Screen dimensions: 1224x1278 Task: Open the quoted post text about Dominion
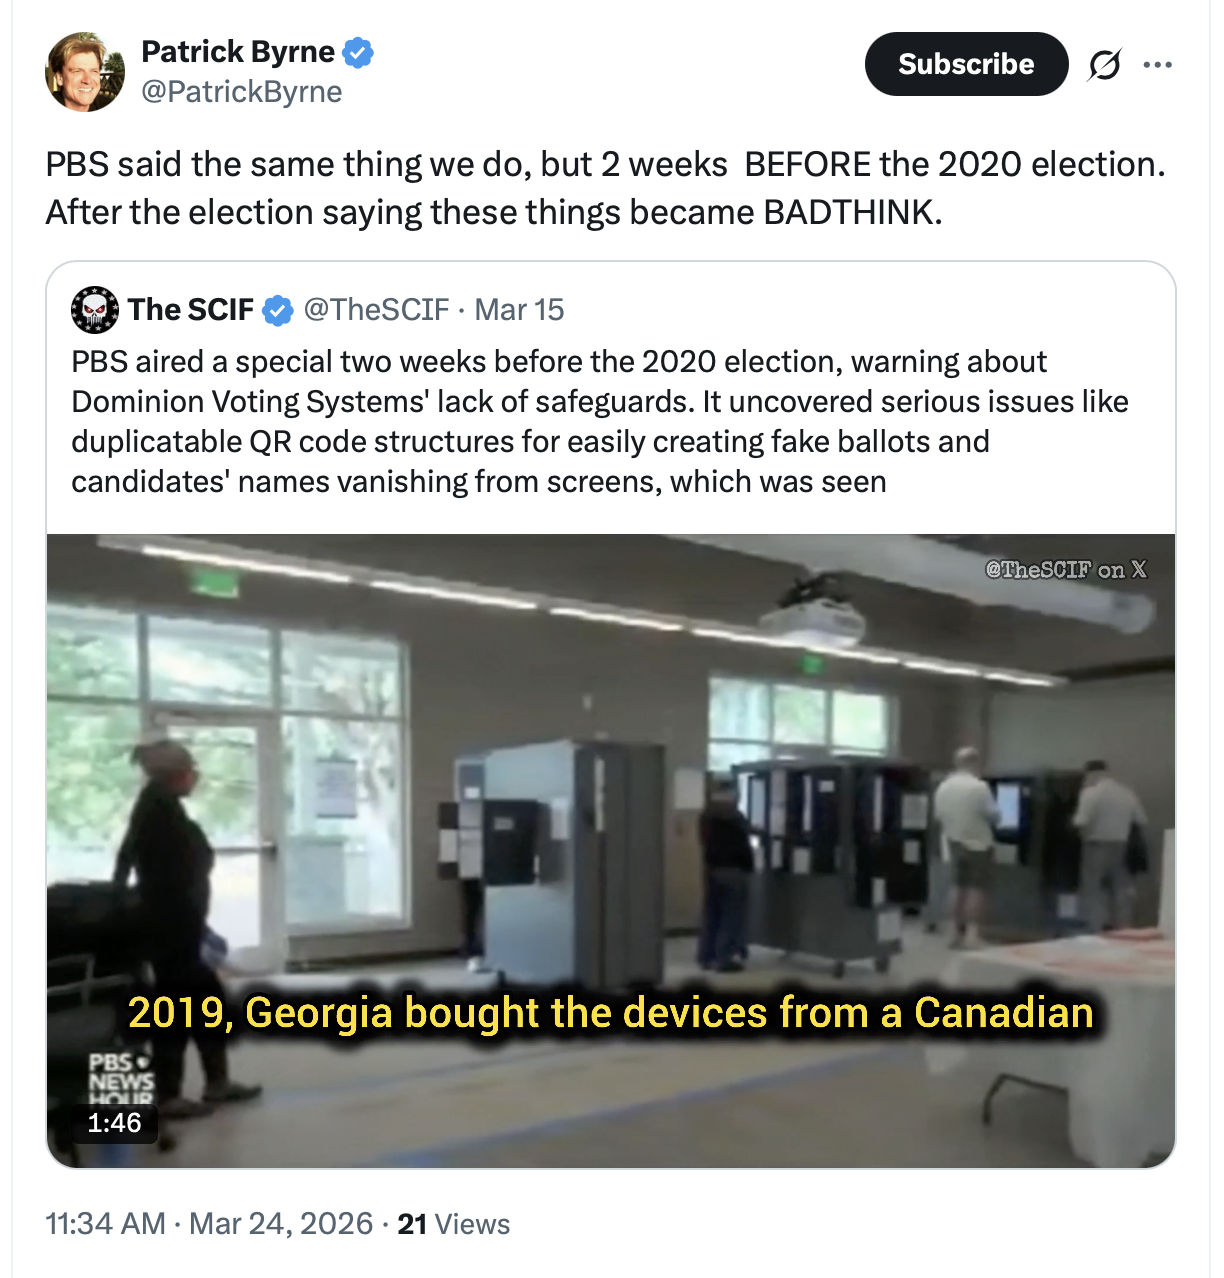point(599,421)
